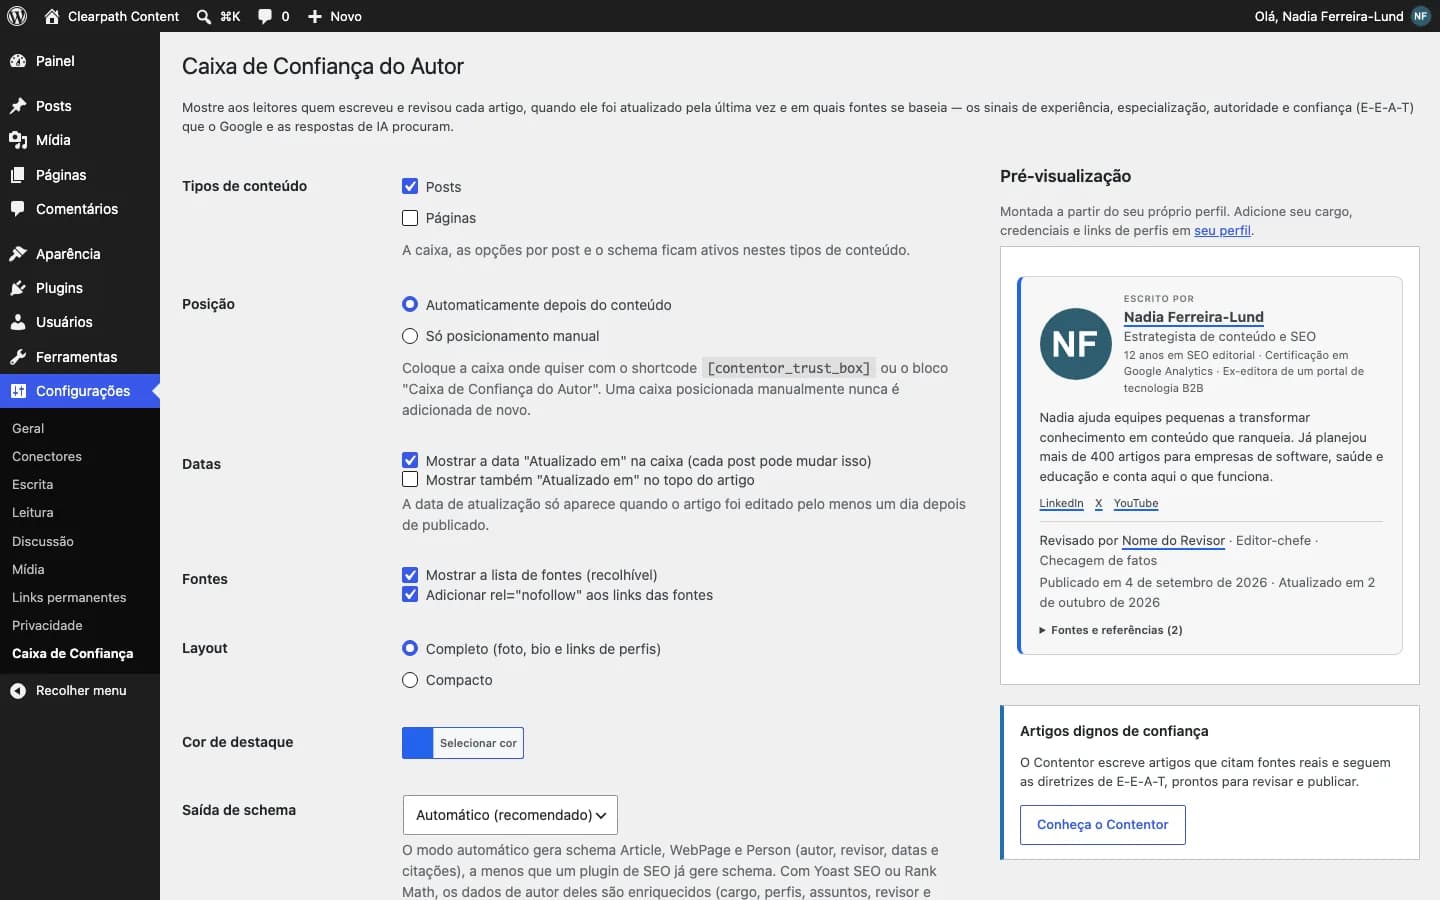Open the Escrita settings submenu item
1440x900 pixels.
32,484
